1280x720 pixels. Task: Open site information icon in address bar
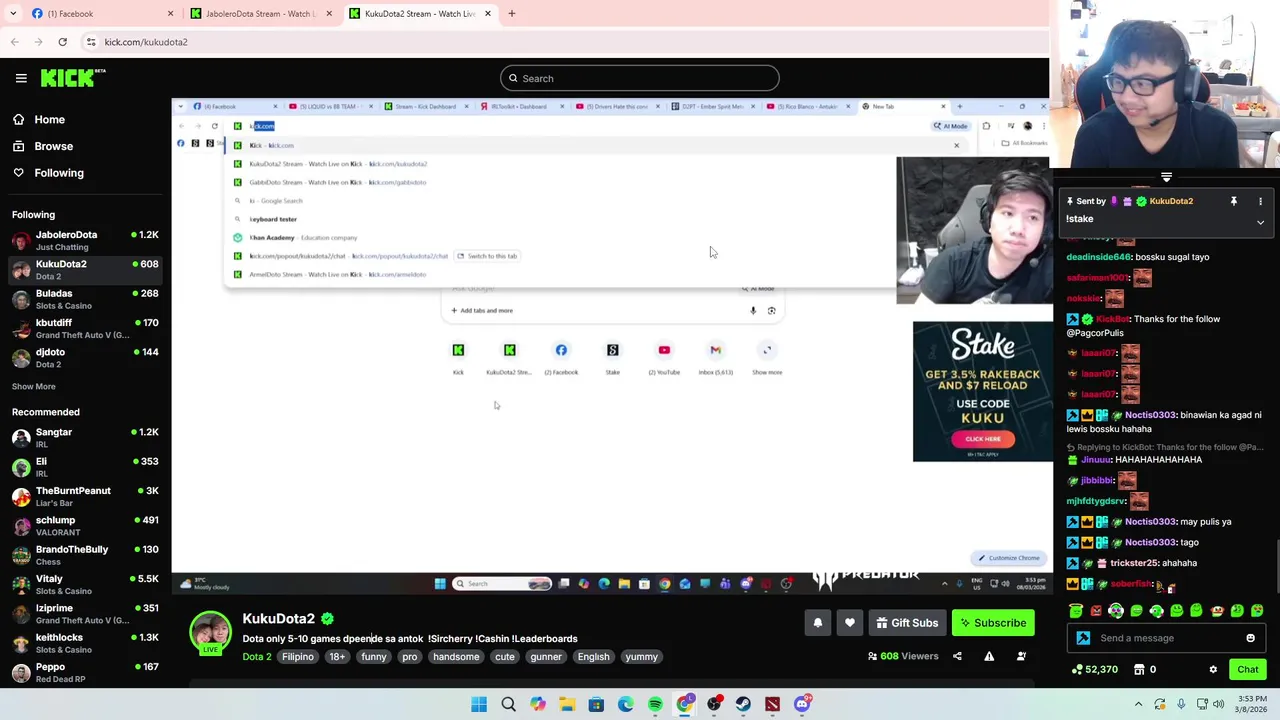point(91,42)
